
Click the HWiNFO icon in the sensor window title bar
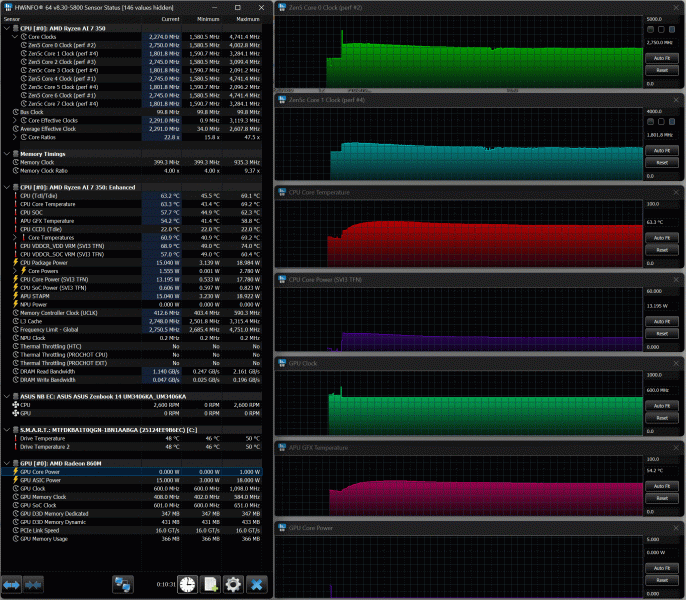[8, 7]
